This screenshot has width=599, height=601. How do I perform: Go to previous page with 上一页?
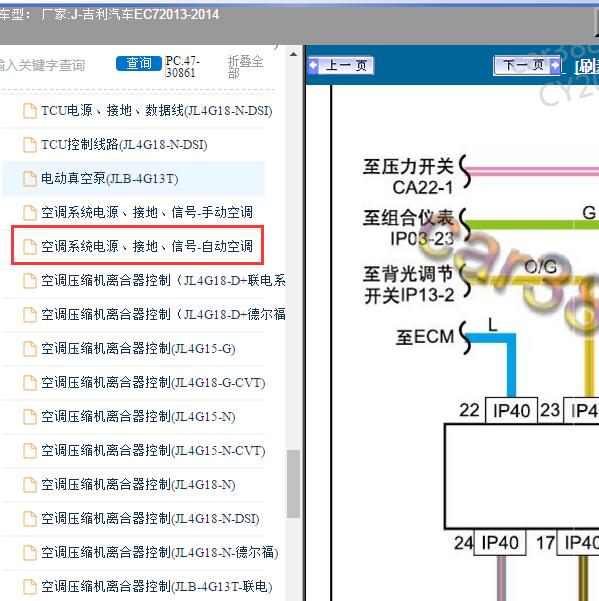341,66
